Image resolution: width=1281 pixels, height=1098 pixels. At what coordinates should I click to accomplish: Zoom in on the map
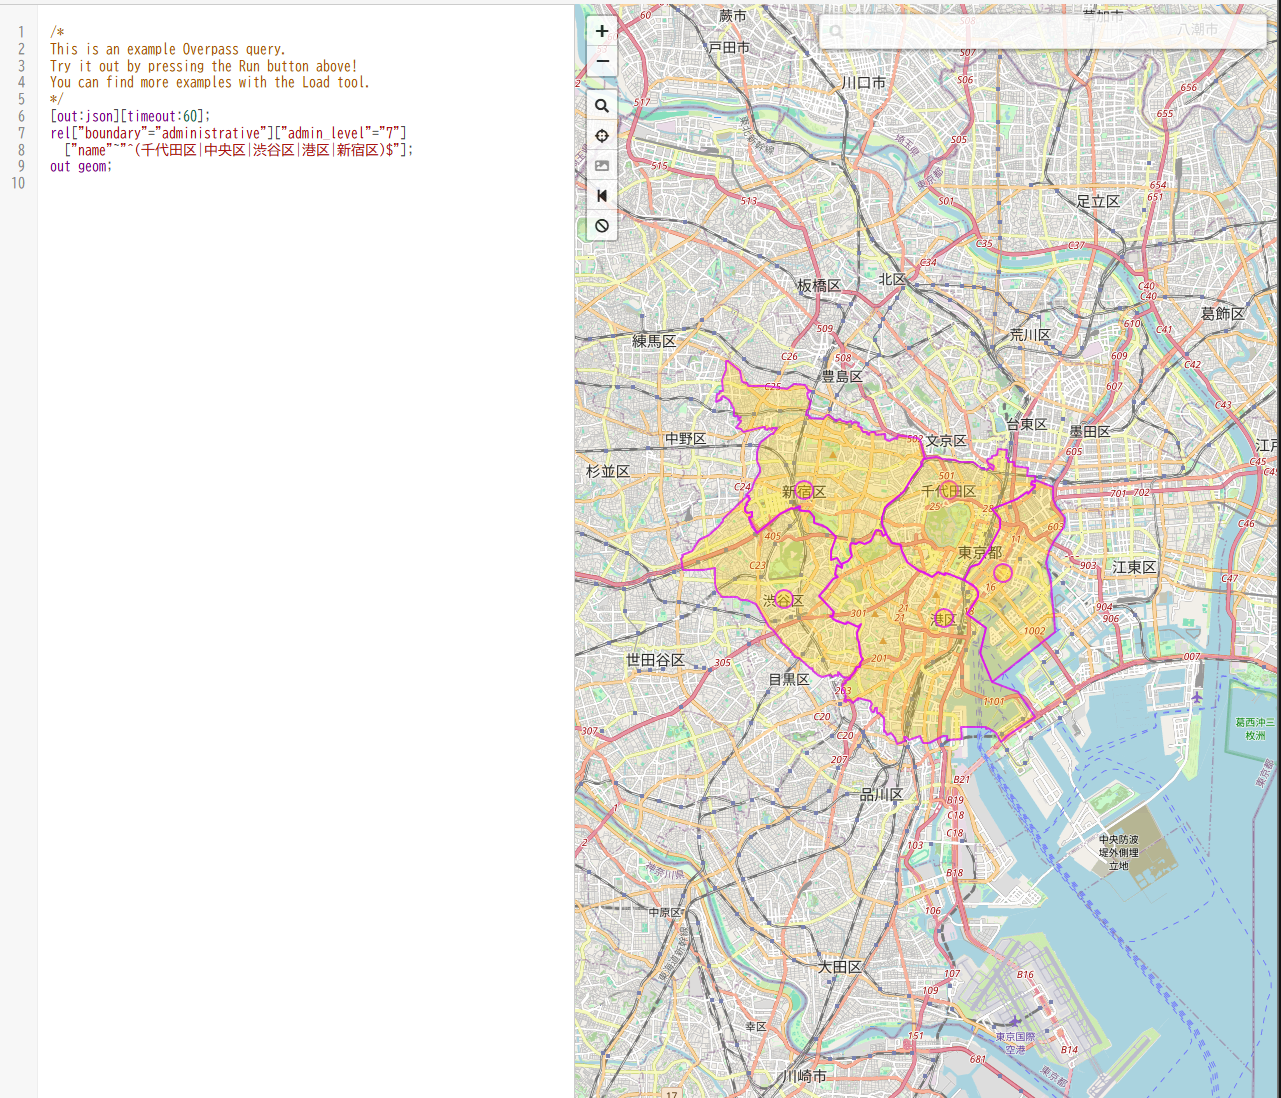(602, 31)
